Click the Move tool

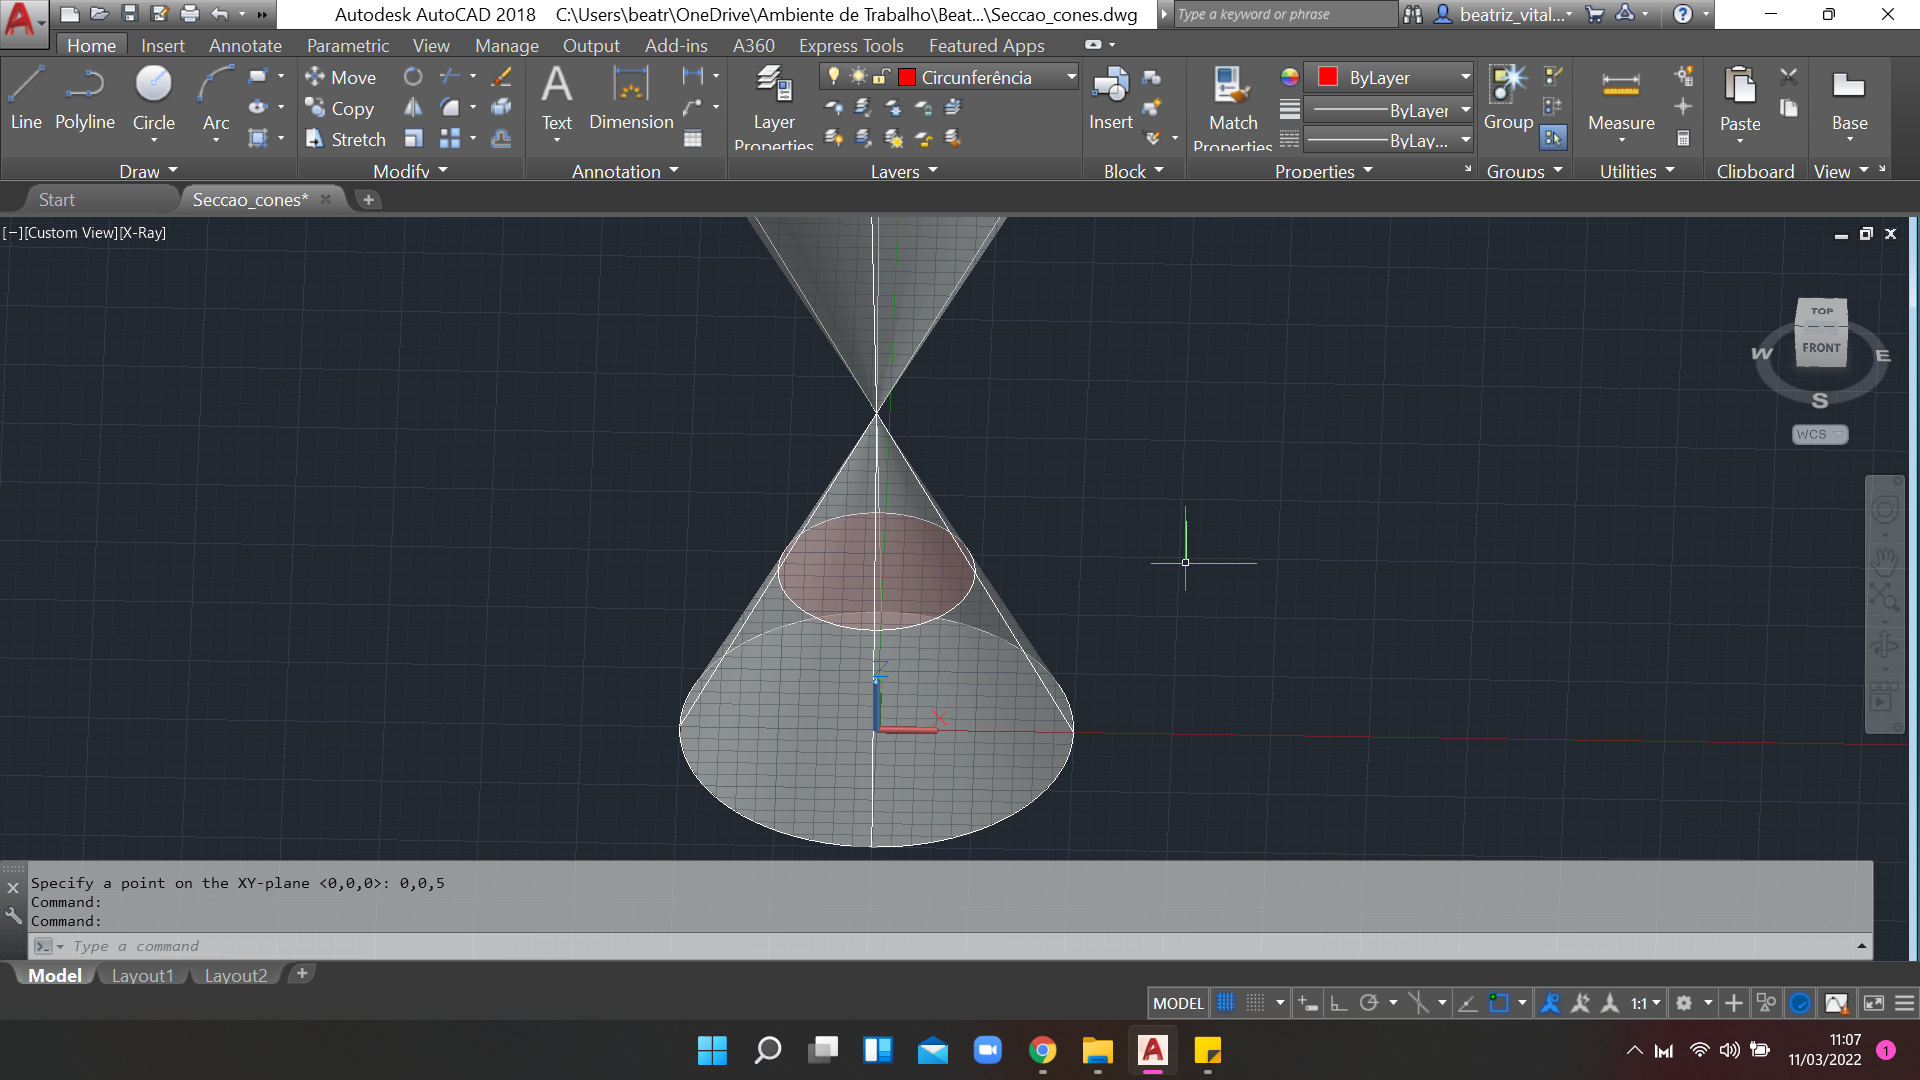341,77
